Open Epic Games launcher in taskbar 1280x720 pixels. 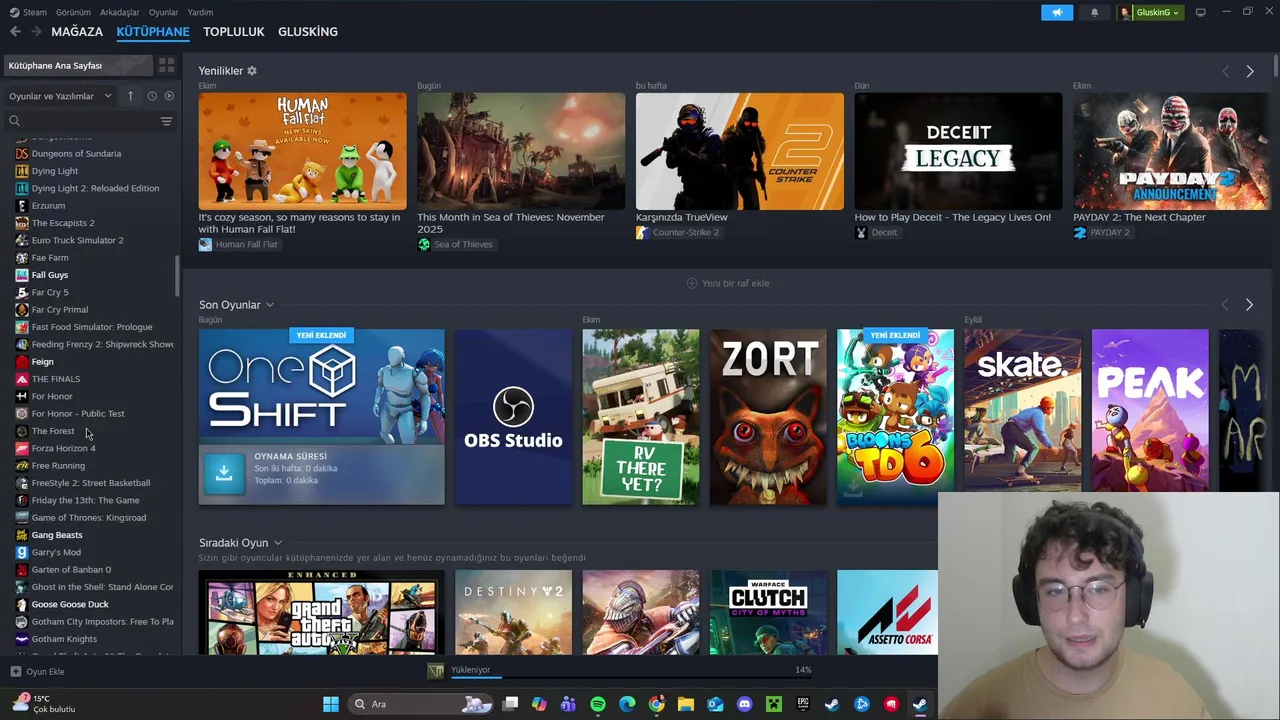(803, 704)
